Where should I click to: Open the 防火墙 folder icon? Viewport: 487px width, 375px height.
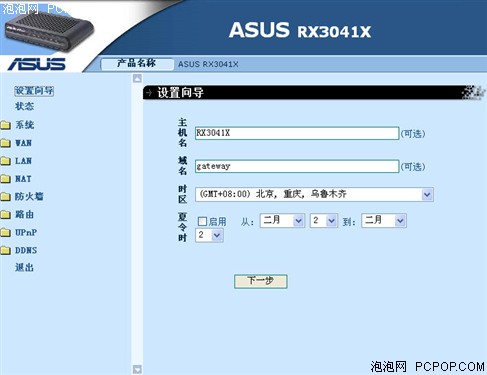(5, 197)
